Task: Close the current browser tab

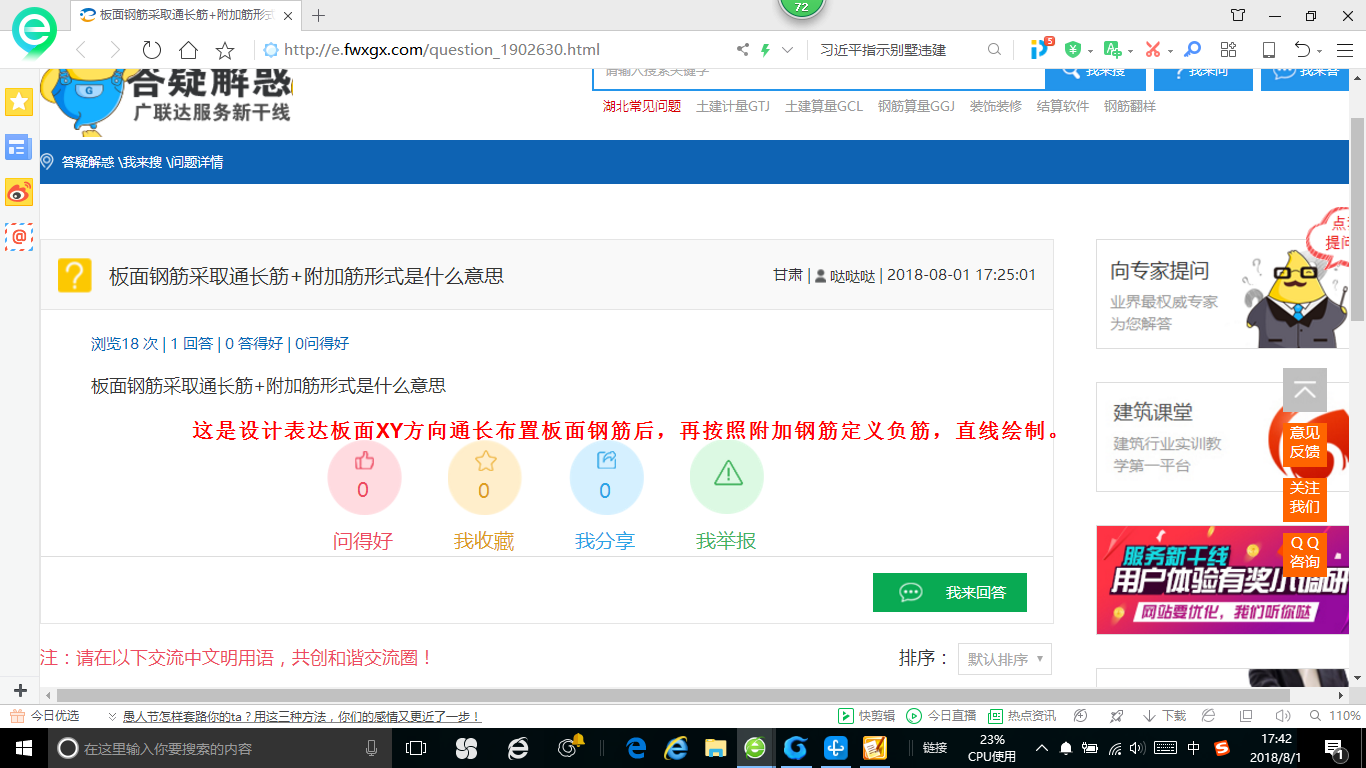Action: (x=289, y=15)
